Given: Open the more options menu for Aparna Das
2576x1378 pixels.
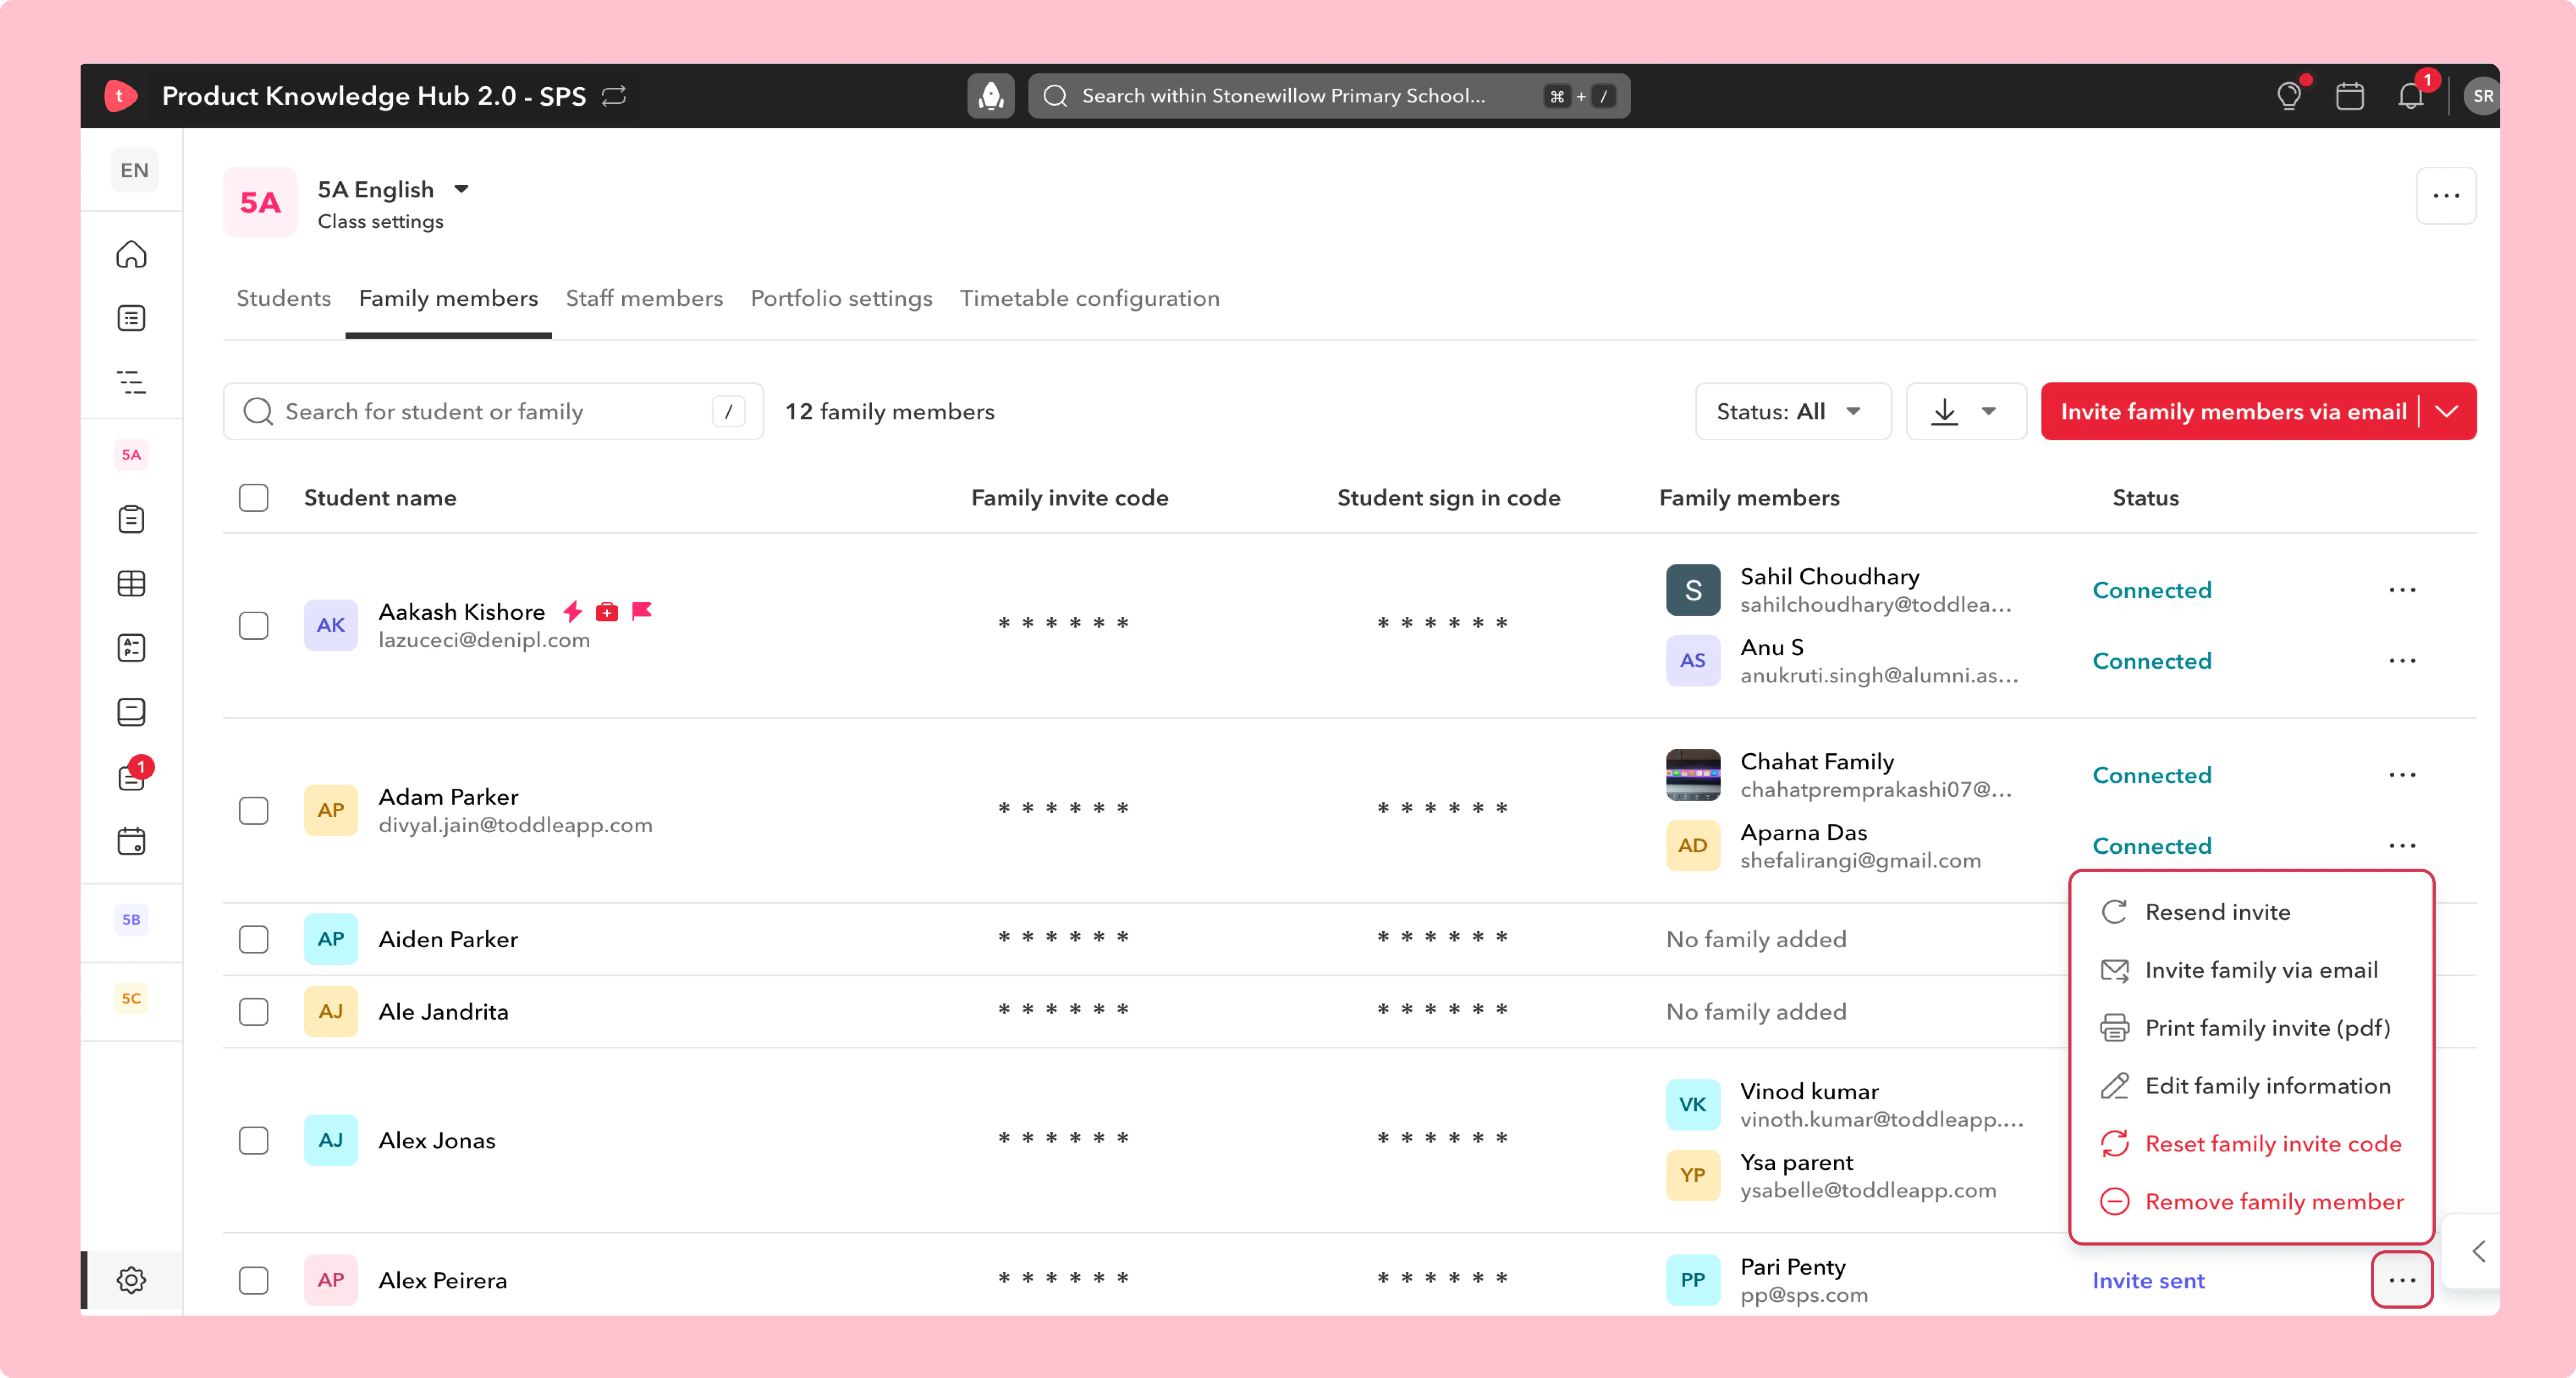Looking at the screenshot, I should [2402, 846].
